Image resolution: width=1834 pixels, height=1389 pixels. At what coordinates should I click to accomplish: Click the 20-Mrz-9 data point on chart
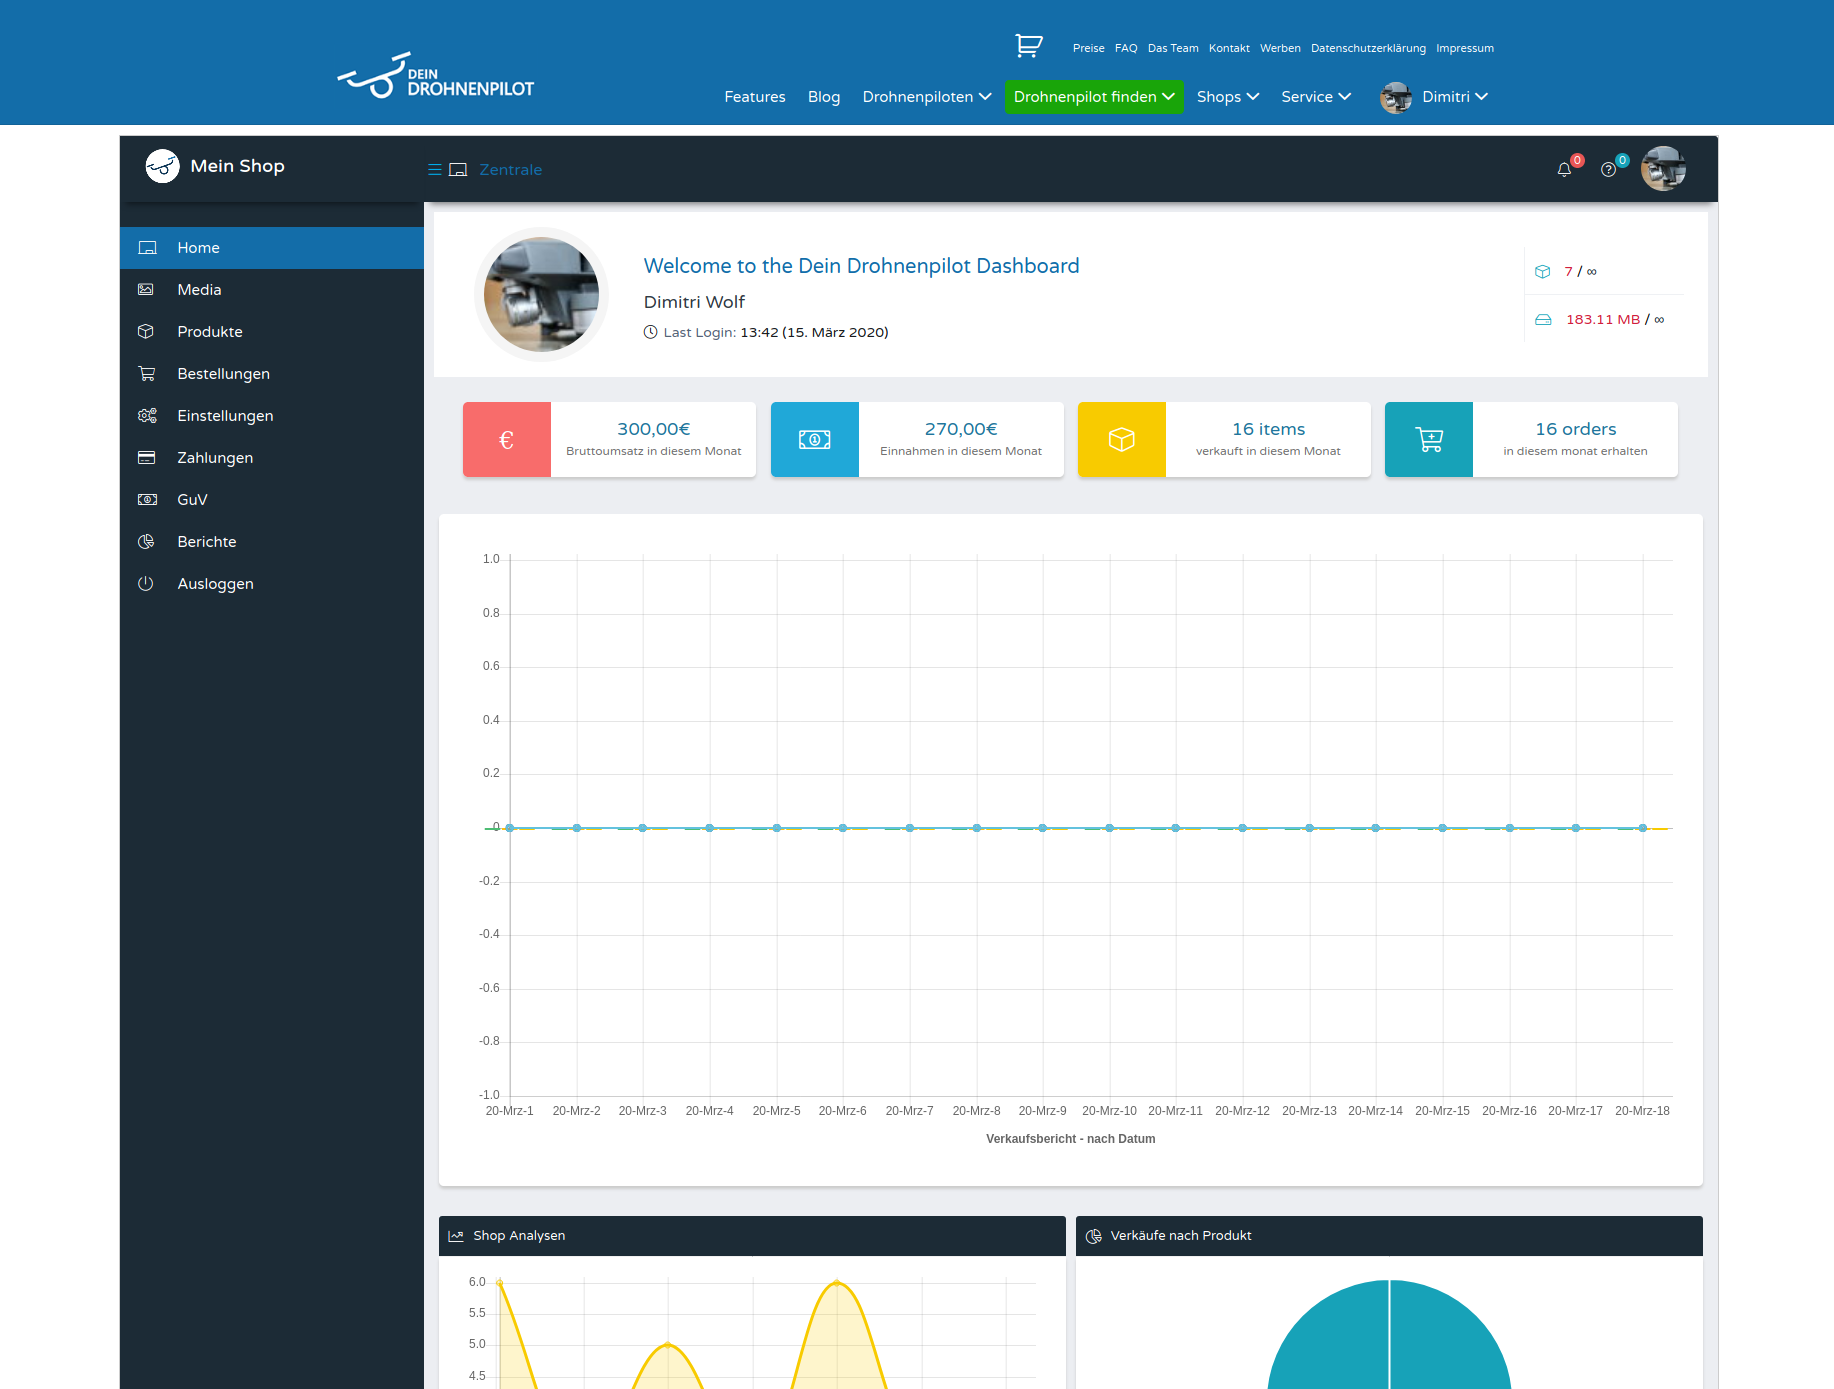(x=1042, y=828)
